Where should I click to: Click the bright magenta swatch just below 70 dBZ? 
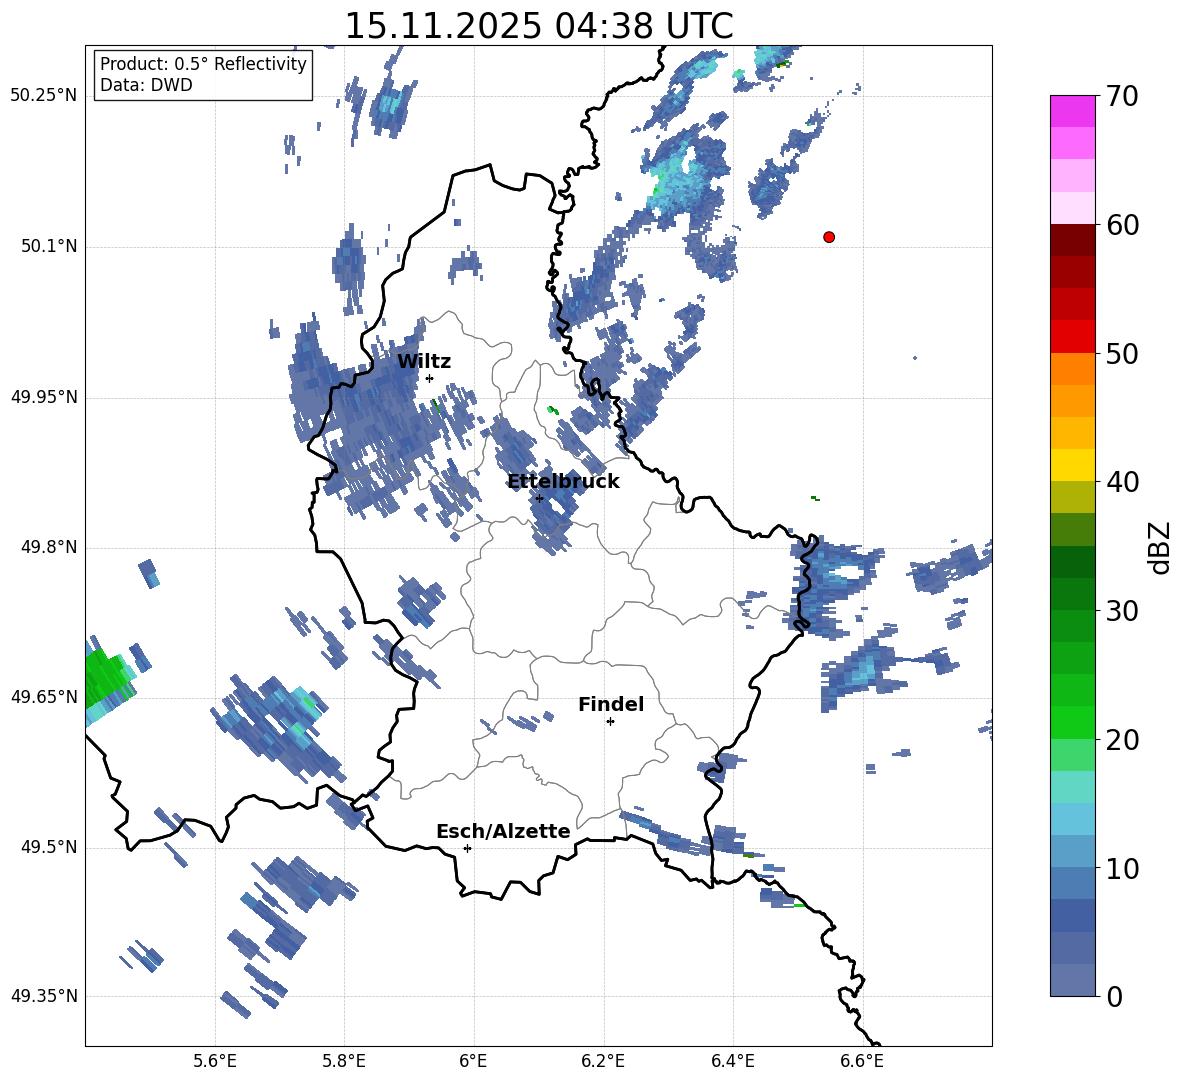coord(1072,112)
